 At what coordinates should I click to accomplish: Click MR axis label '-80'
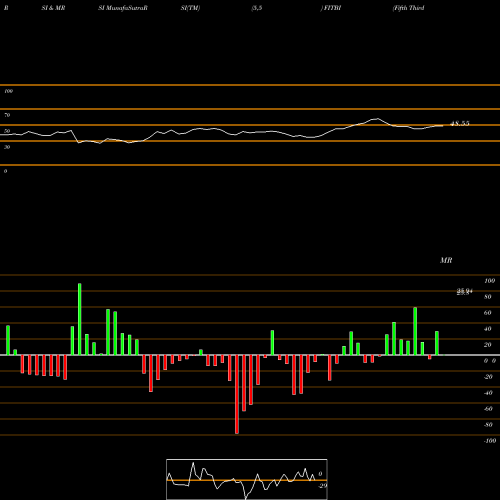pyautogui.click(x=488, y=425)
